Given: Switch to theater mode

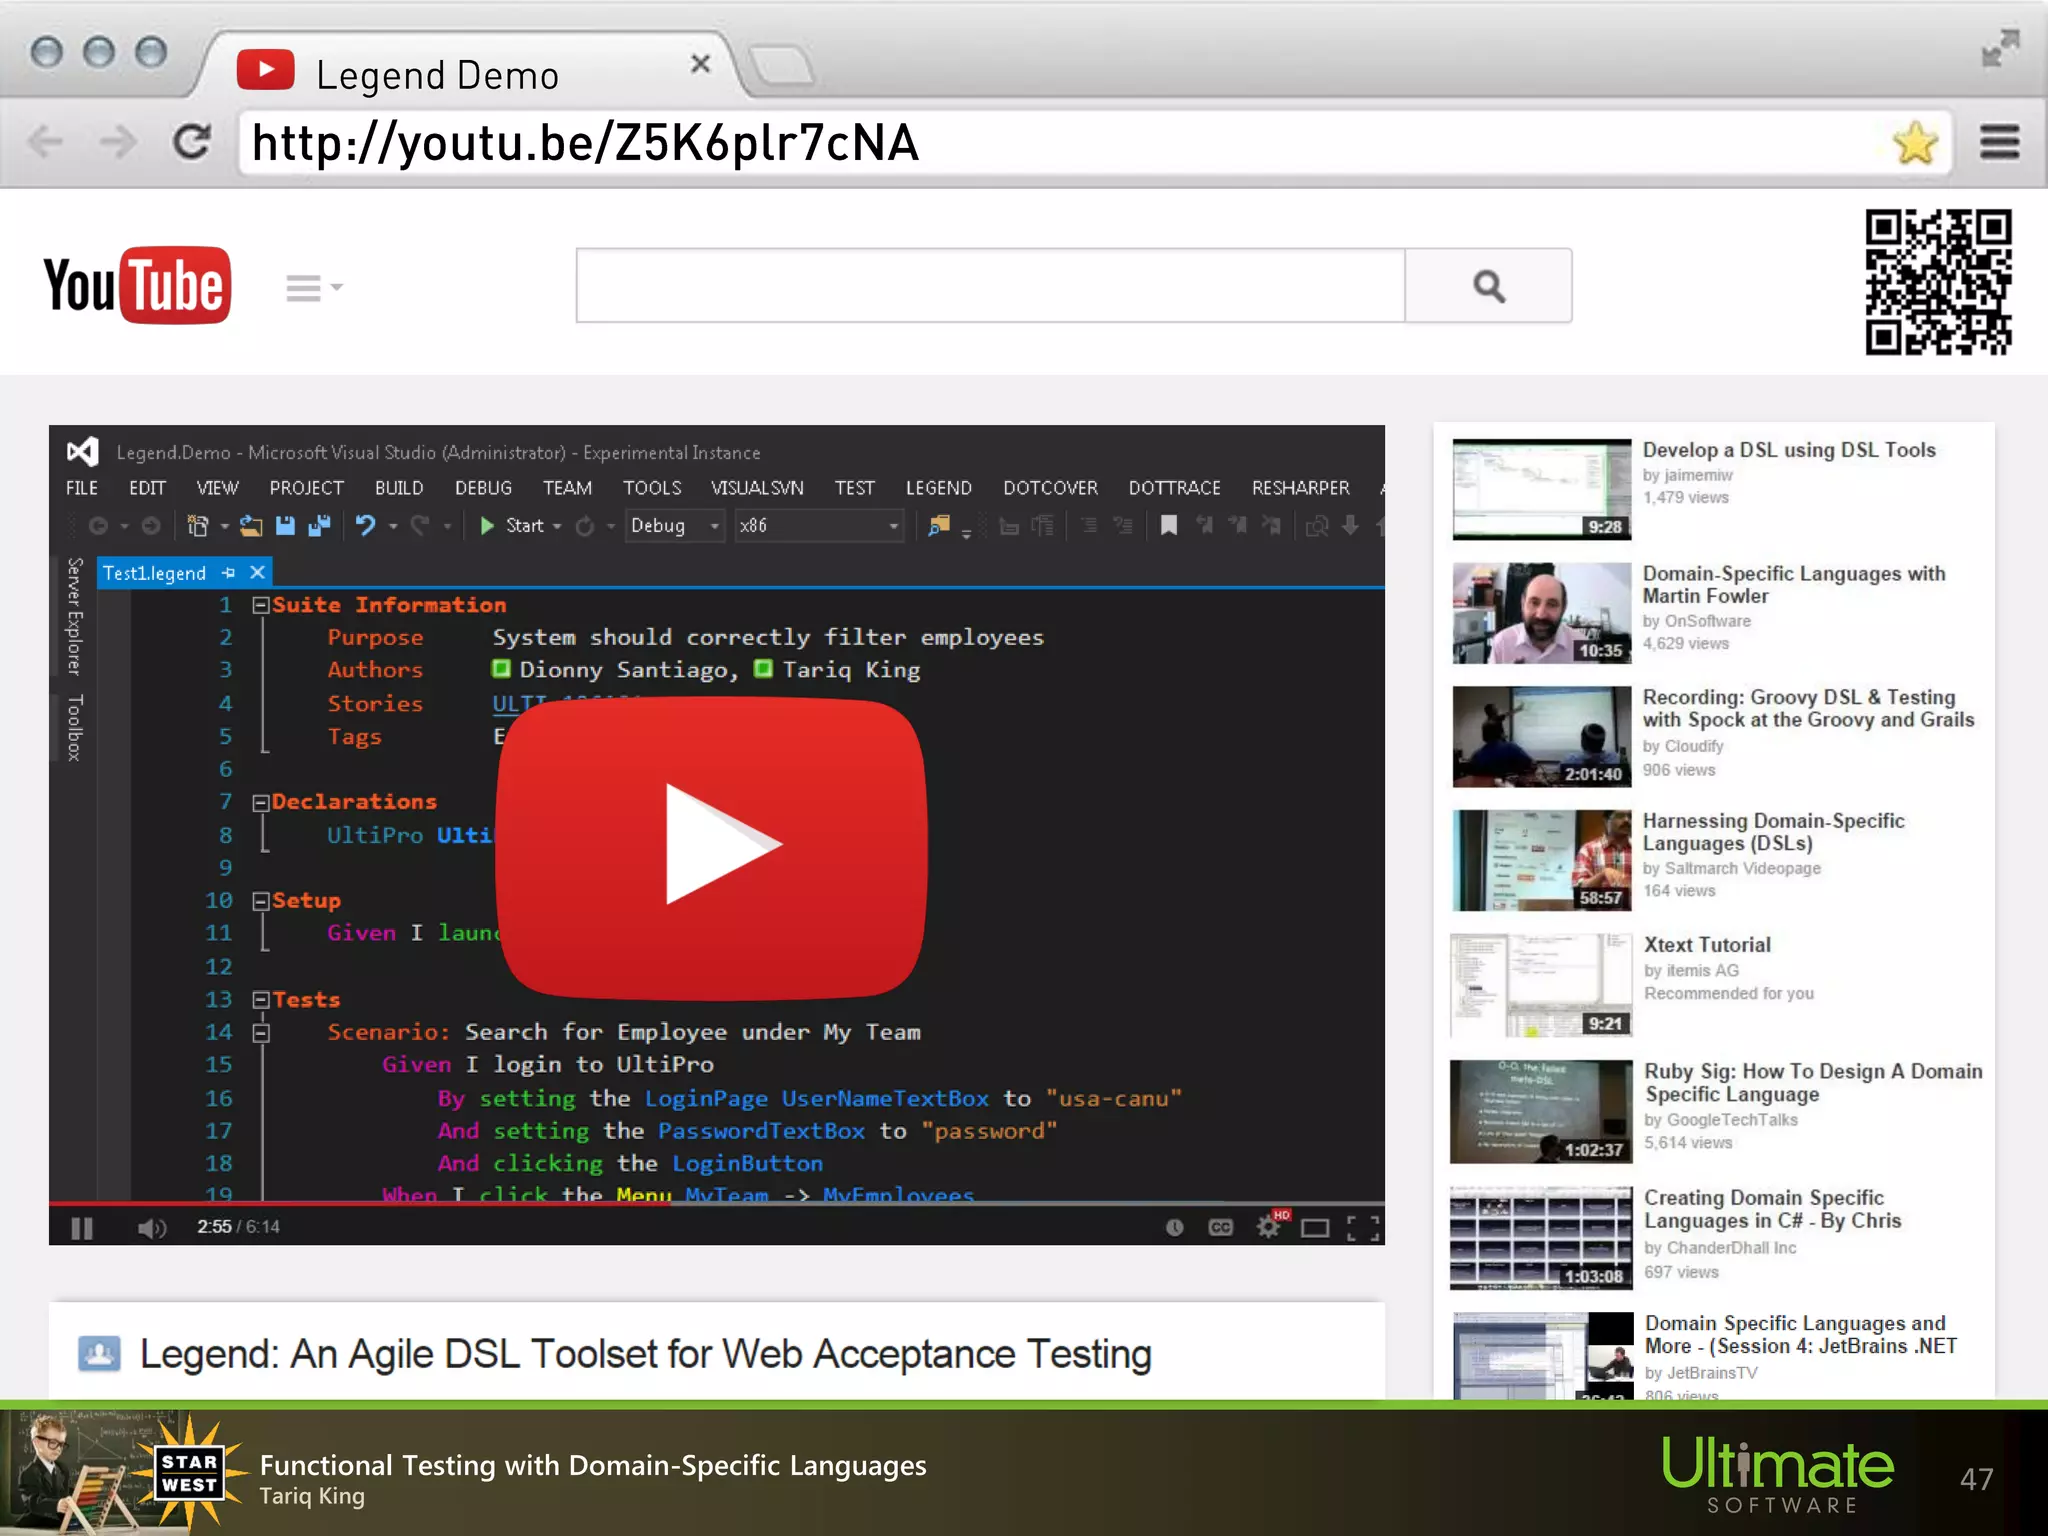Looking at the screenshot, I should coord(1315,1228).
